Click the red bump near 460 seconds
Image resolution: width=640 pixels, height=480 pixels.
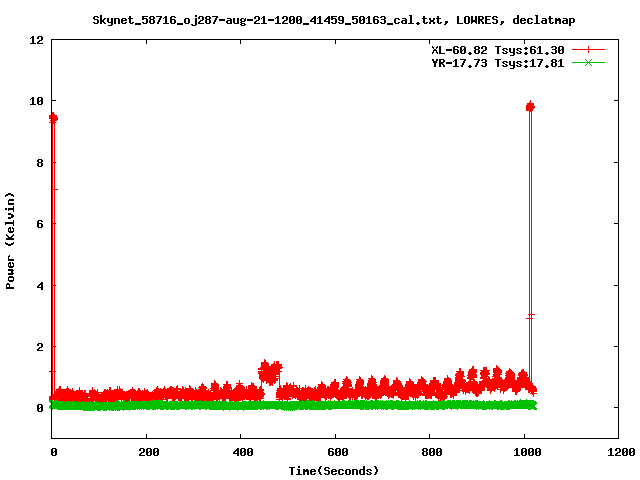click(x=270, y=372)
